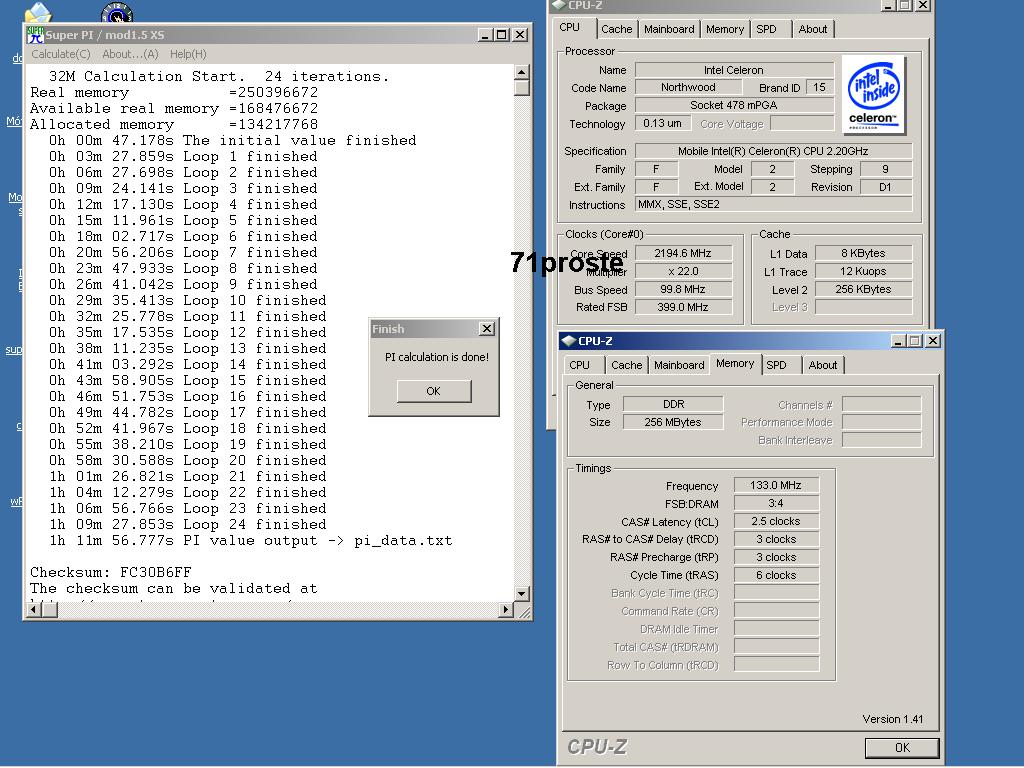
Task: Click Level 2 cache value 256 KBytes
Action: 863,289
